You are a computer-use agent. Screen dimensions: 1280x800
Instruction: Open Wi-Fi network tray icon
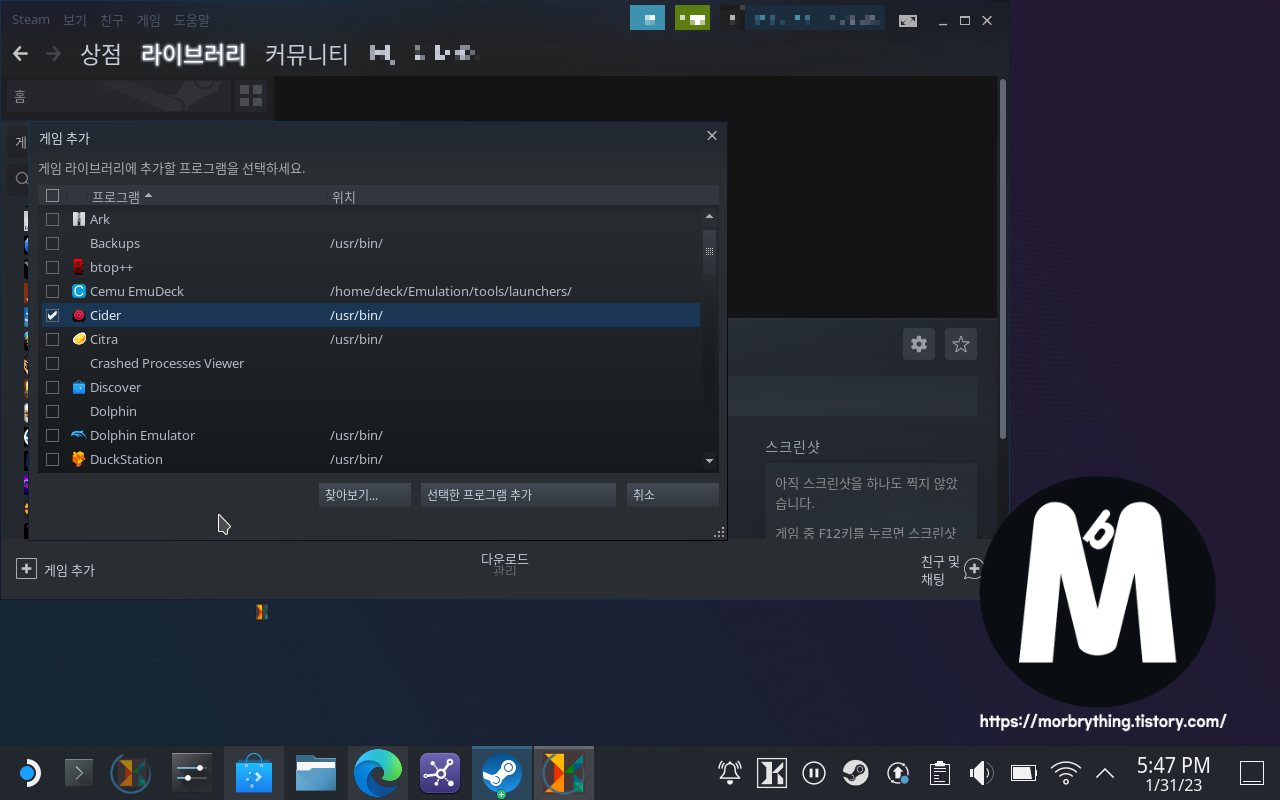[1066, 773]
